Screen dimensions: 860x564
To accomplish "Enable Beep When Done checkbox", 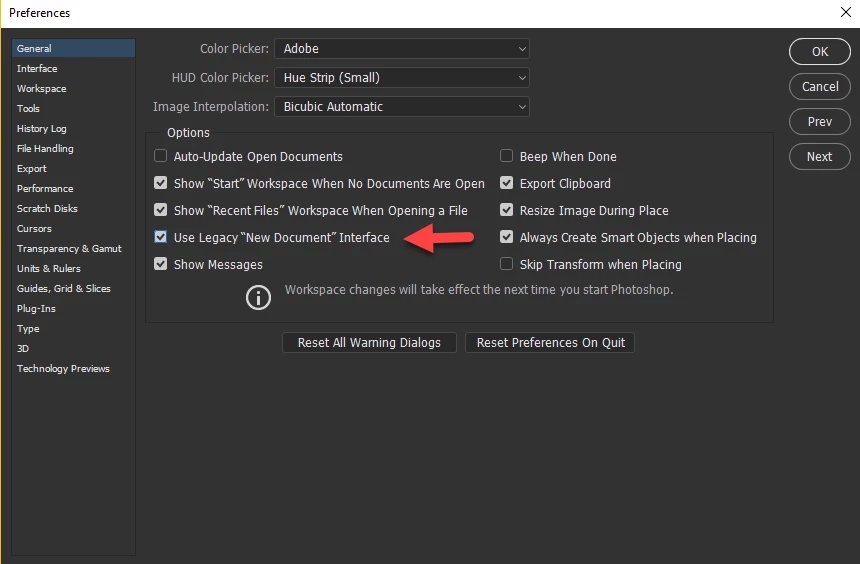I will click(x=506, y=156).
